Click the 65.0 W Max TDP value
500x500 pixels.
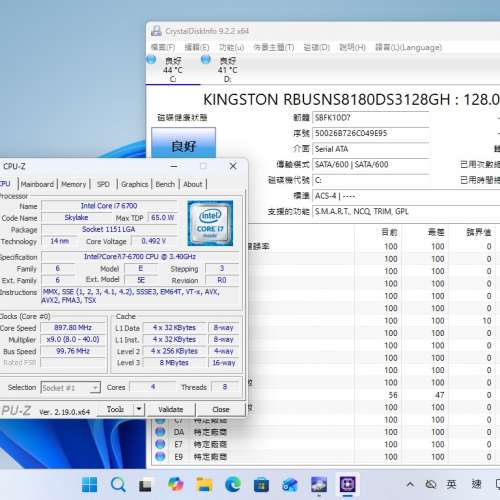point(163,218)
